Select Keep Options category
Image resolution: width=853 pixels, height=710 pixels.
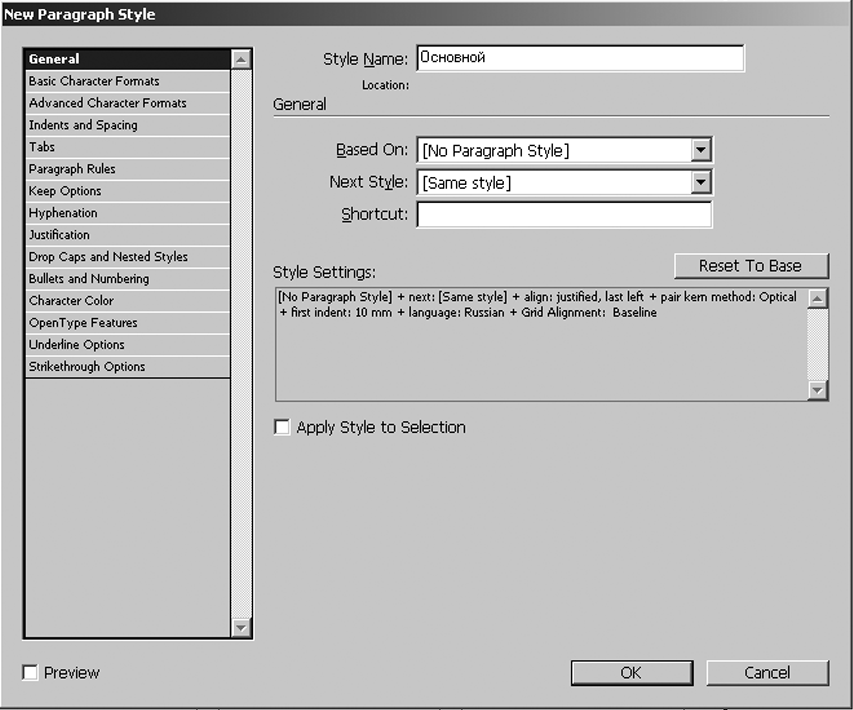point(128,191)
